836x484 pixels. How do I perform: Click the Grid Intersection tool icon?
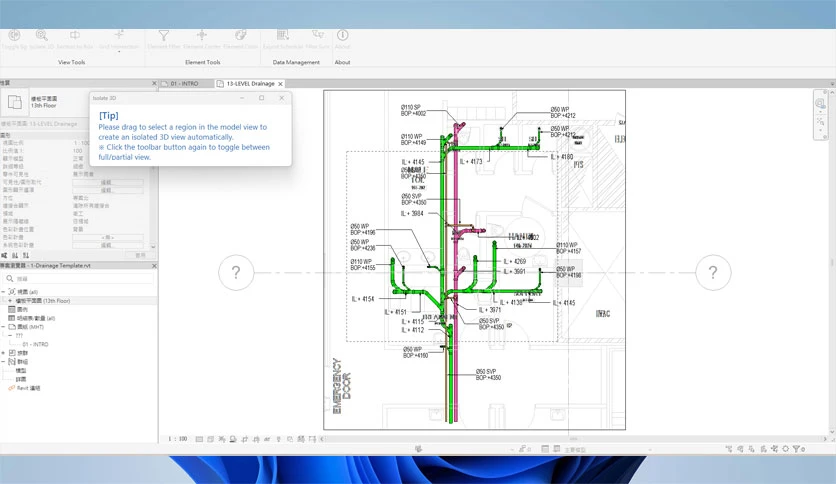coord(119,35)
